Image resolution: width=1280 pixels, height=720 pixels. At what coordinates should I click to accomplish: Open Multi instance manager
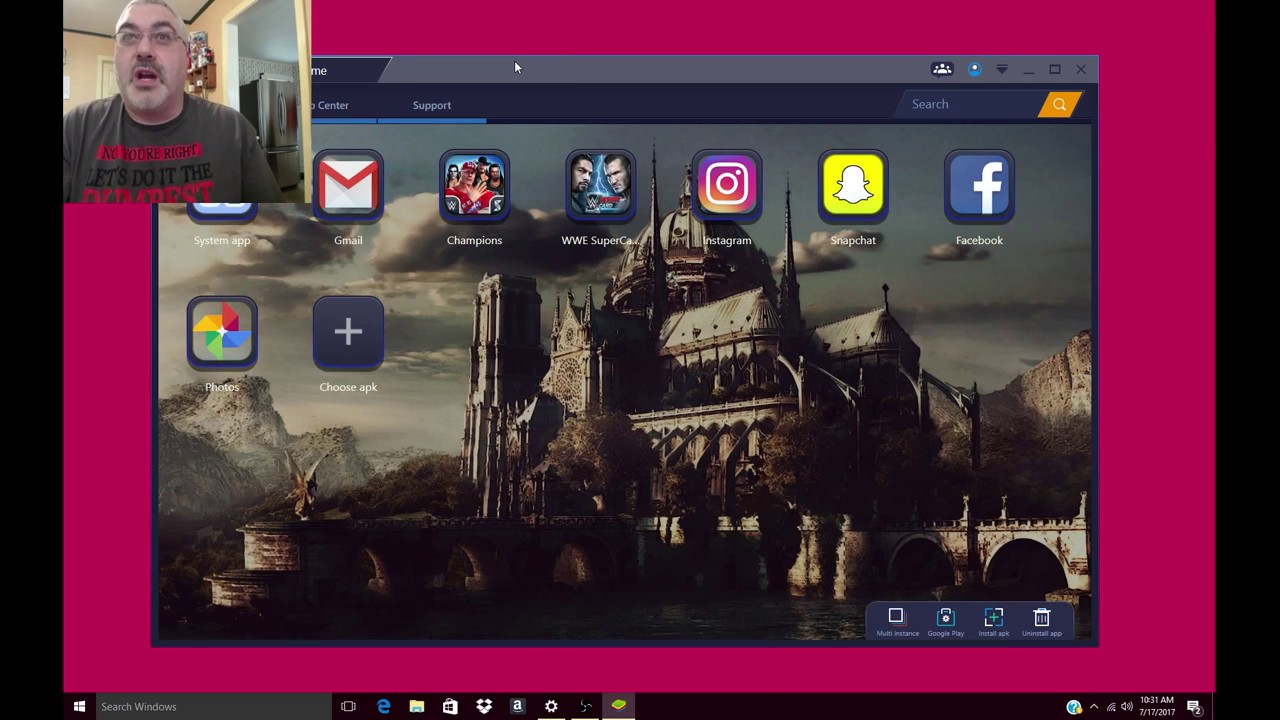896,621
